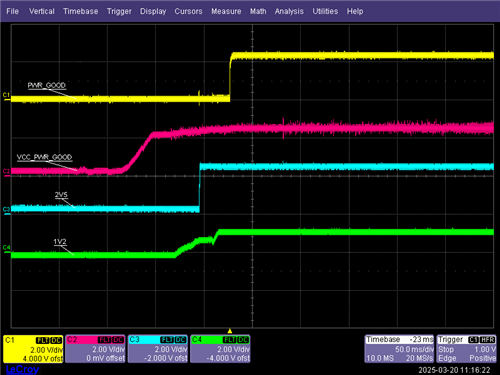This screenshot has width=500, height=375.
Task: Open the C4 channel descriptor box
Action: 220,349
